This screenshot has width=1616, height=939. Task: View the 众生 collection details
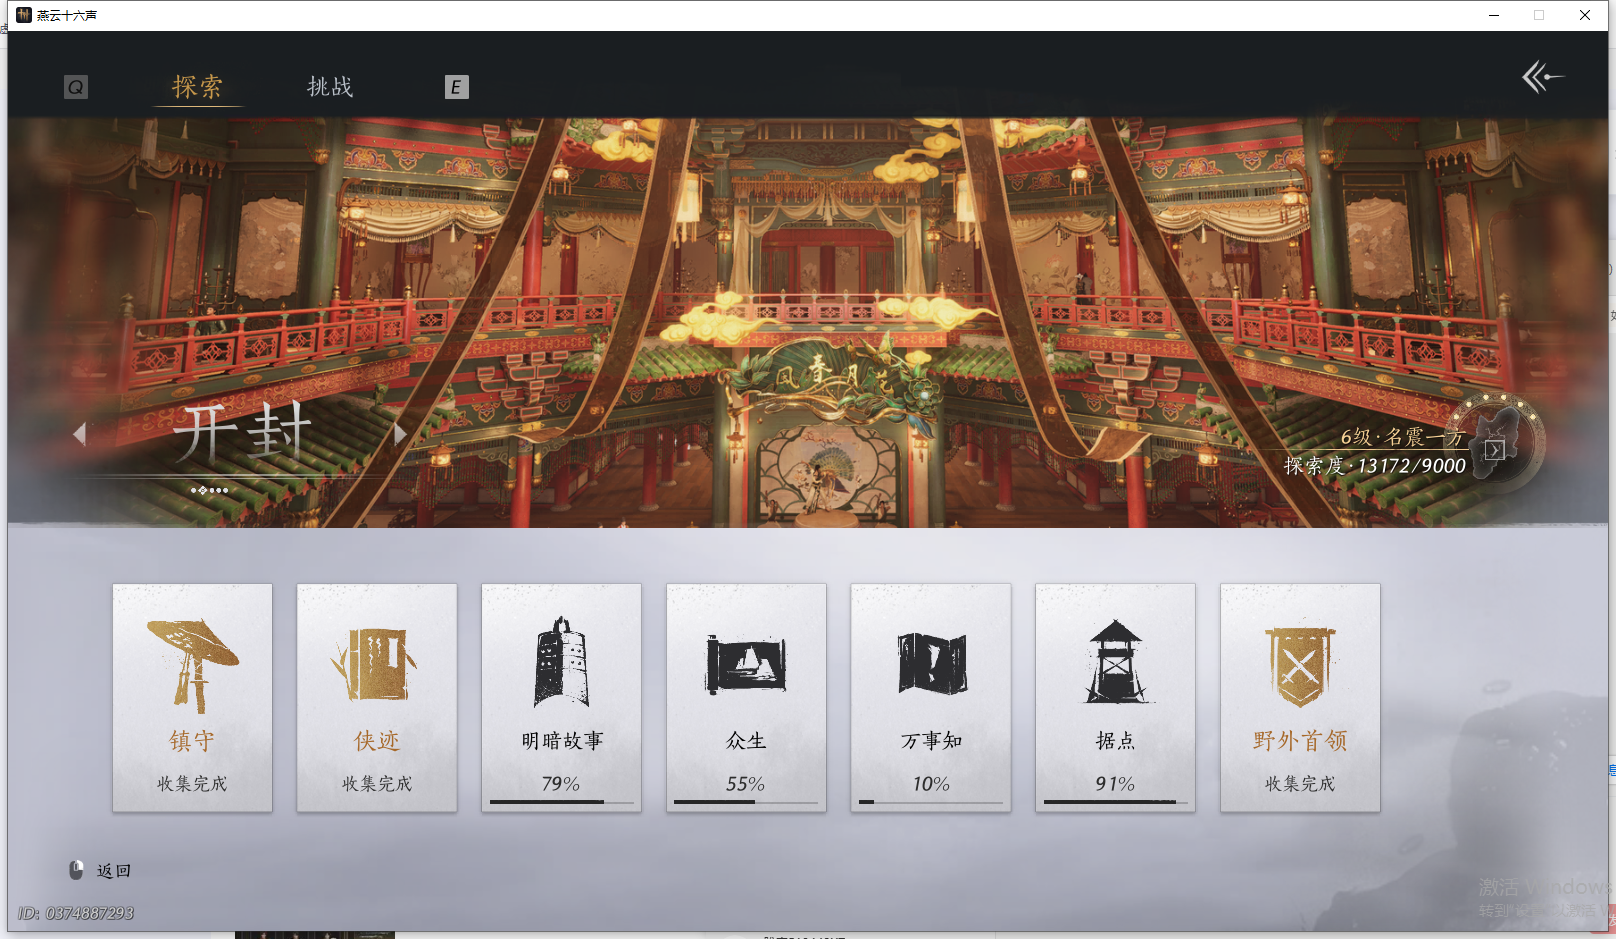pos(745,697)
